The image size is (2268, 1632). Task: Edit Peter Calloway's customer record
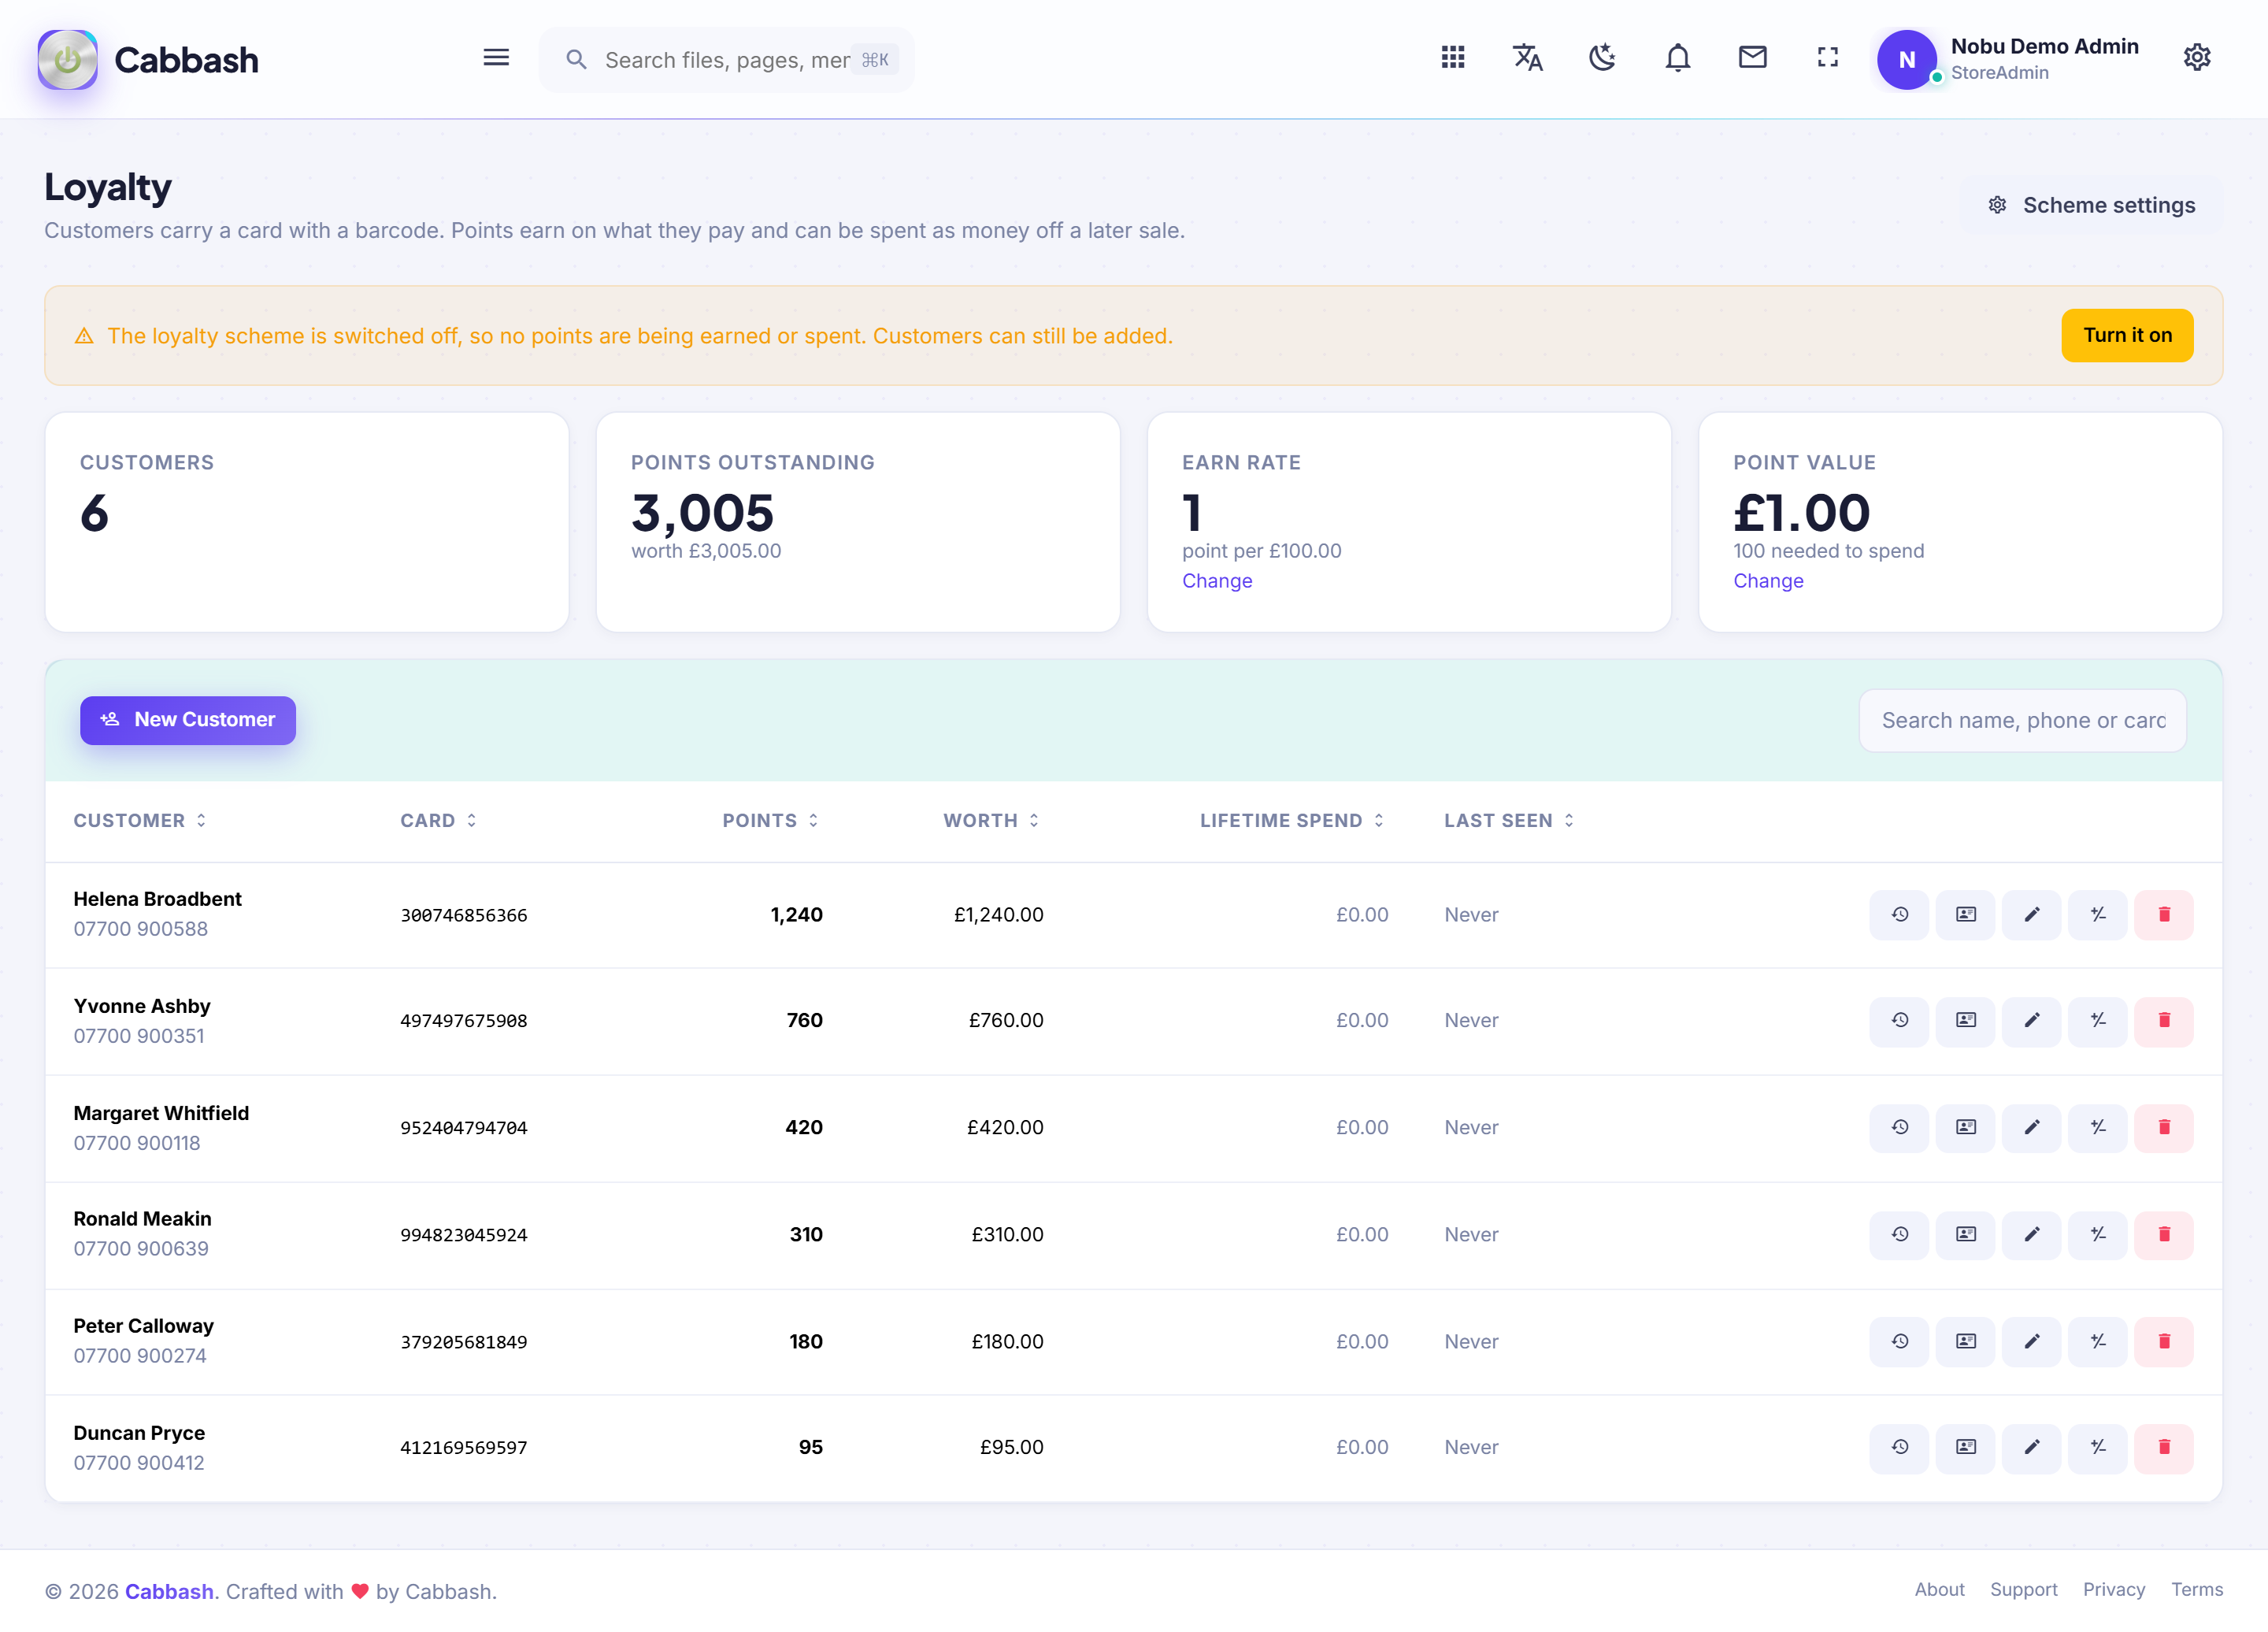pos(2031,1342)
